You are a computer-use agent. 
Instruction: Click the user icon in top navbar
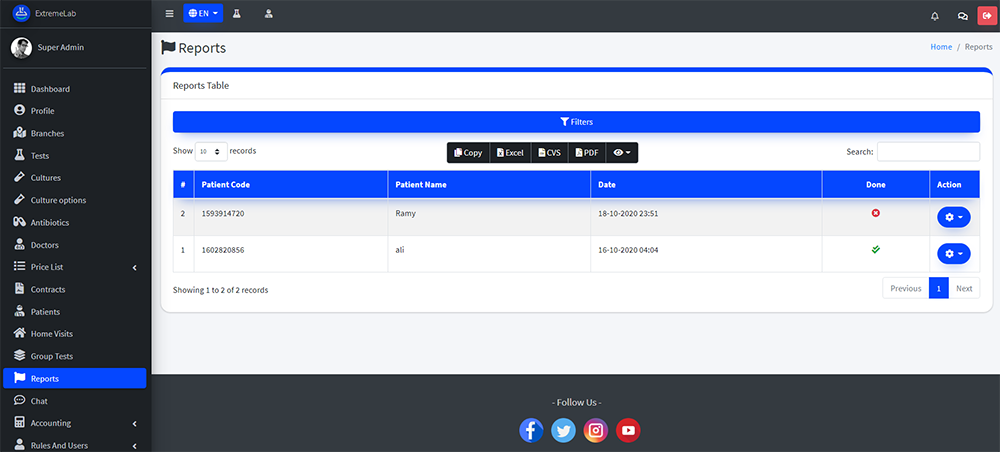(x=268, y=15)
